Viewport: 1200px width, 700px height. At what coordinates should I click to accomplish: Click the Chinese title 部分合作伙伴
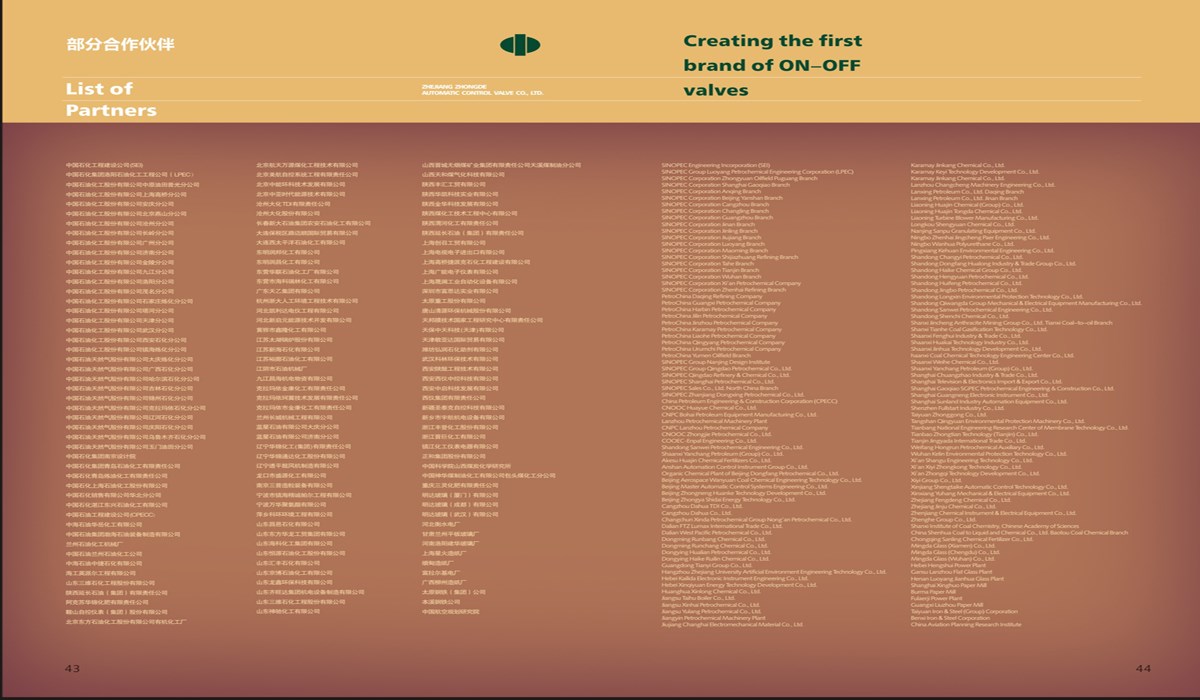(120, 45)
